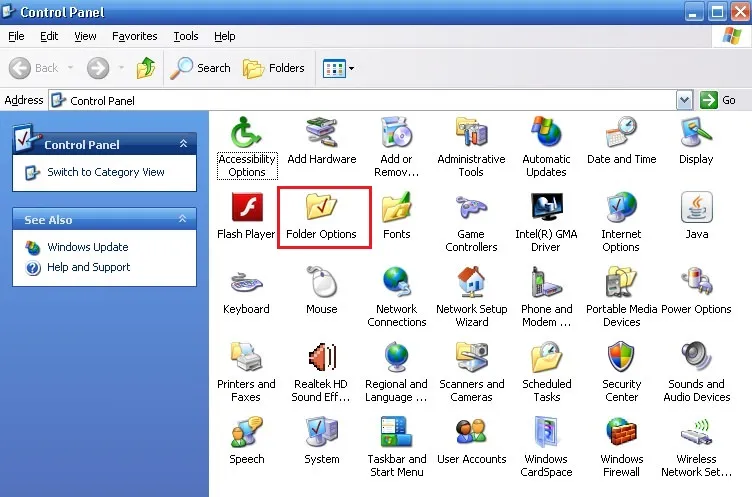Open Mouse settings
This screenshot has width=752, height=497.
pos(321,291)
